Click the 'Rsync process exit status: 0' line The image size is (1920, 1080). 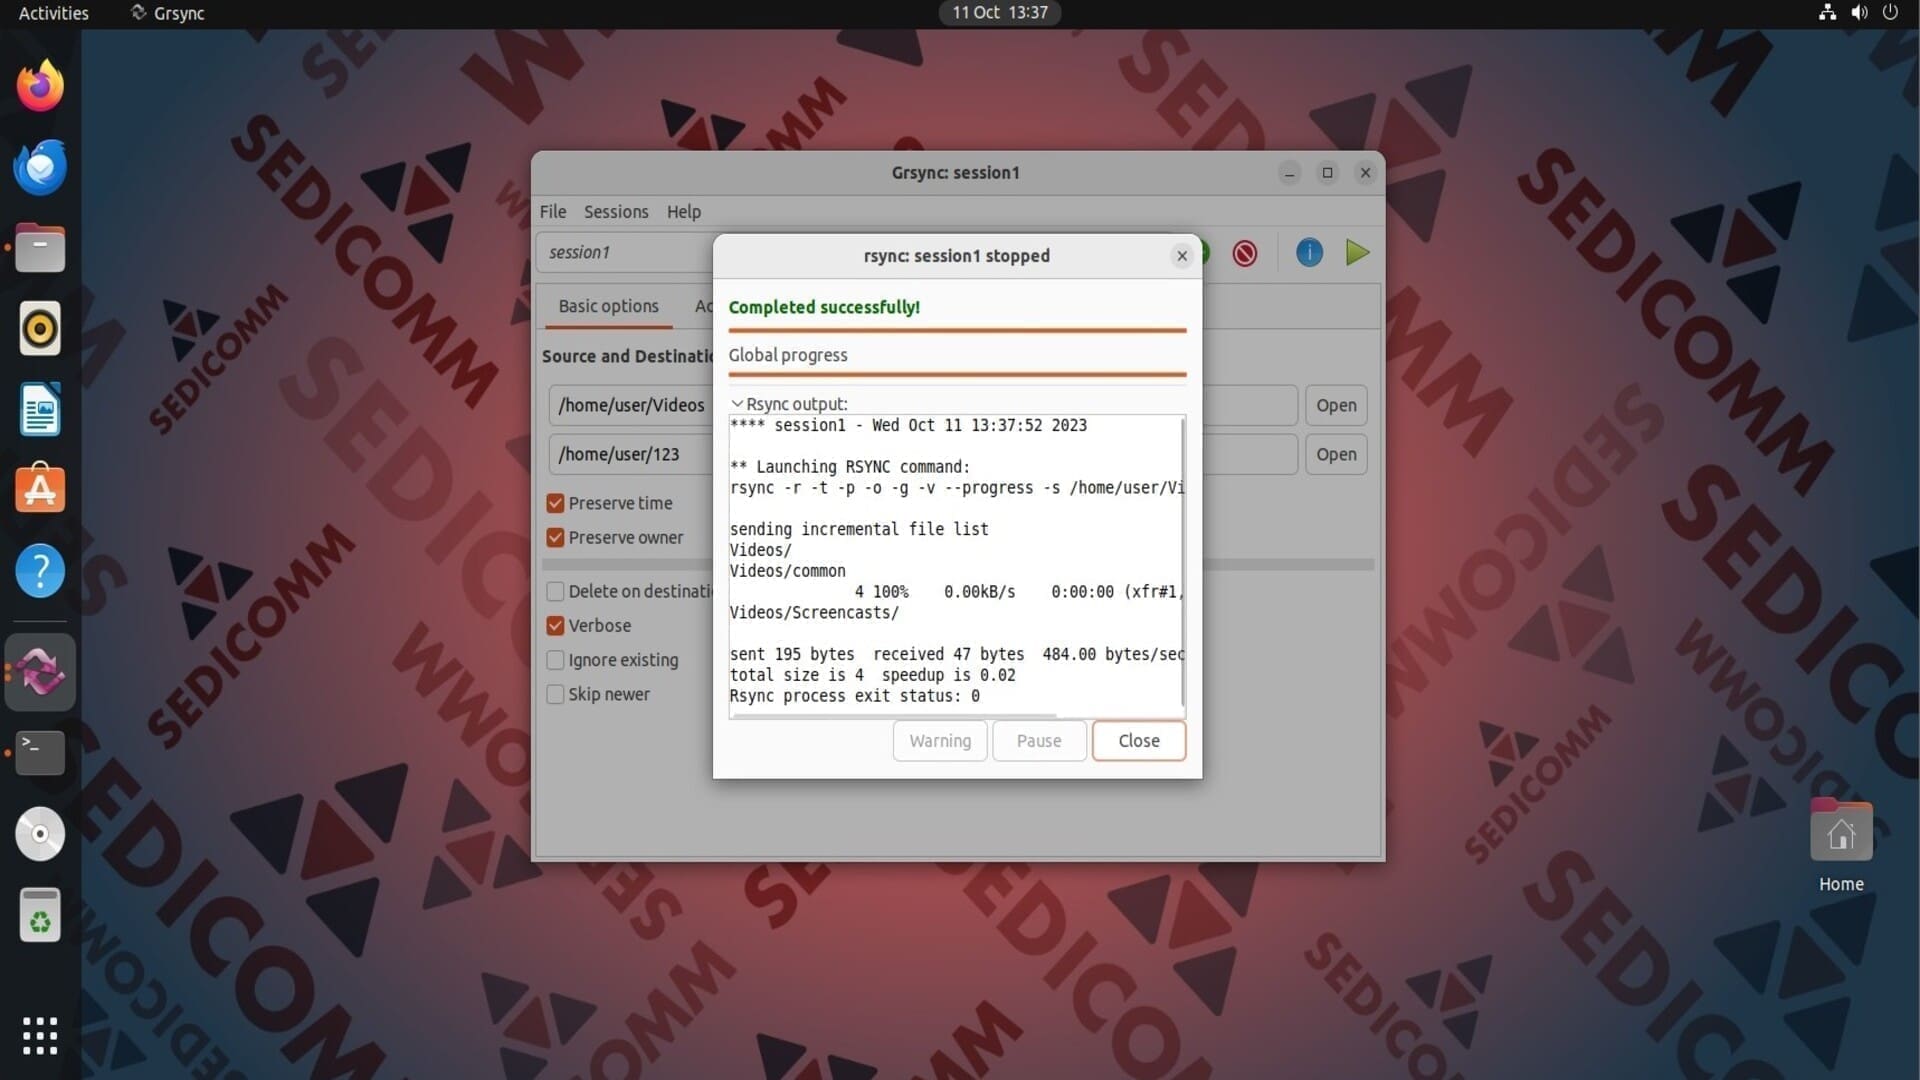coord(854,696)
